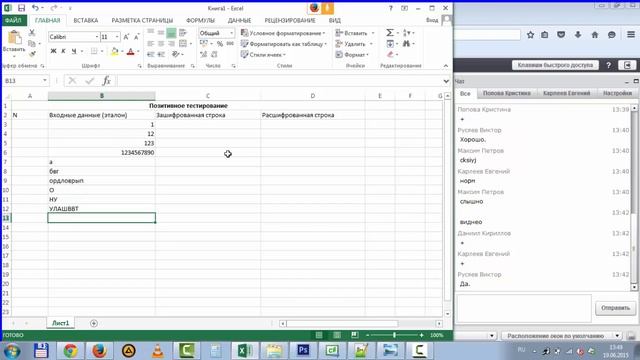Image resolution: width=640 pixels, height=360 pixels.
Task: Click the large Вставить paste button
Action: tap(14, 43)
